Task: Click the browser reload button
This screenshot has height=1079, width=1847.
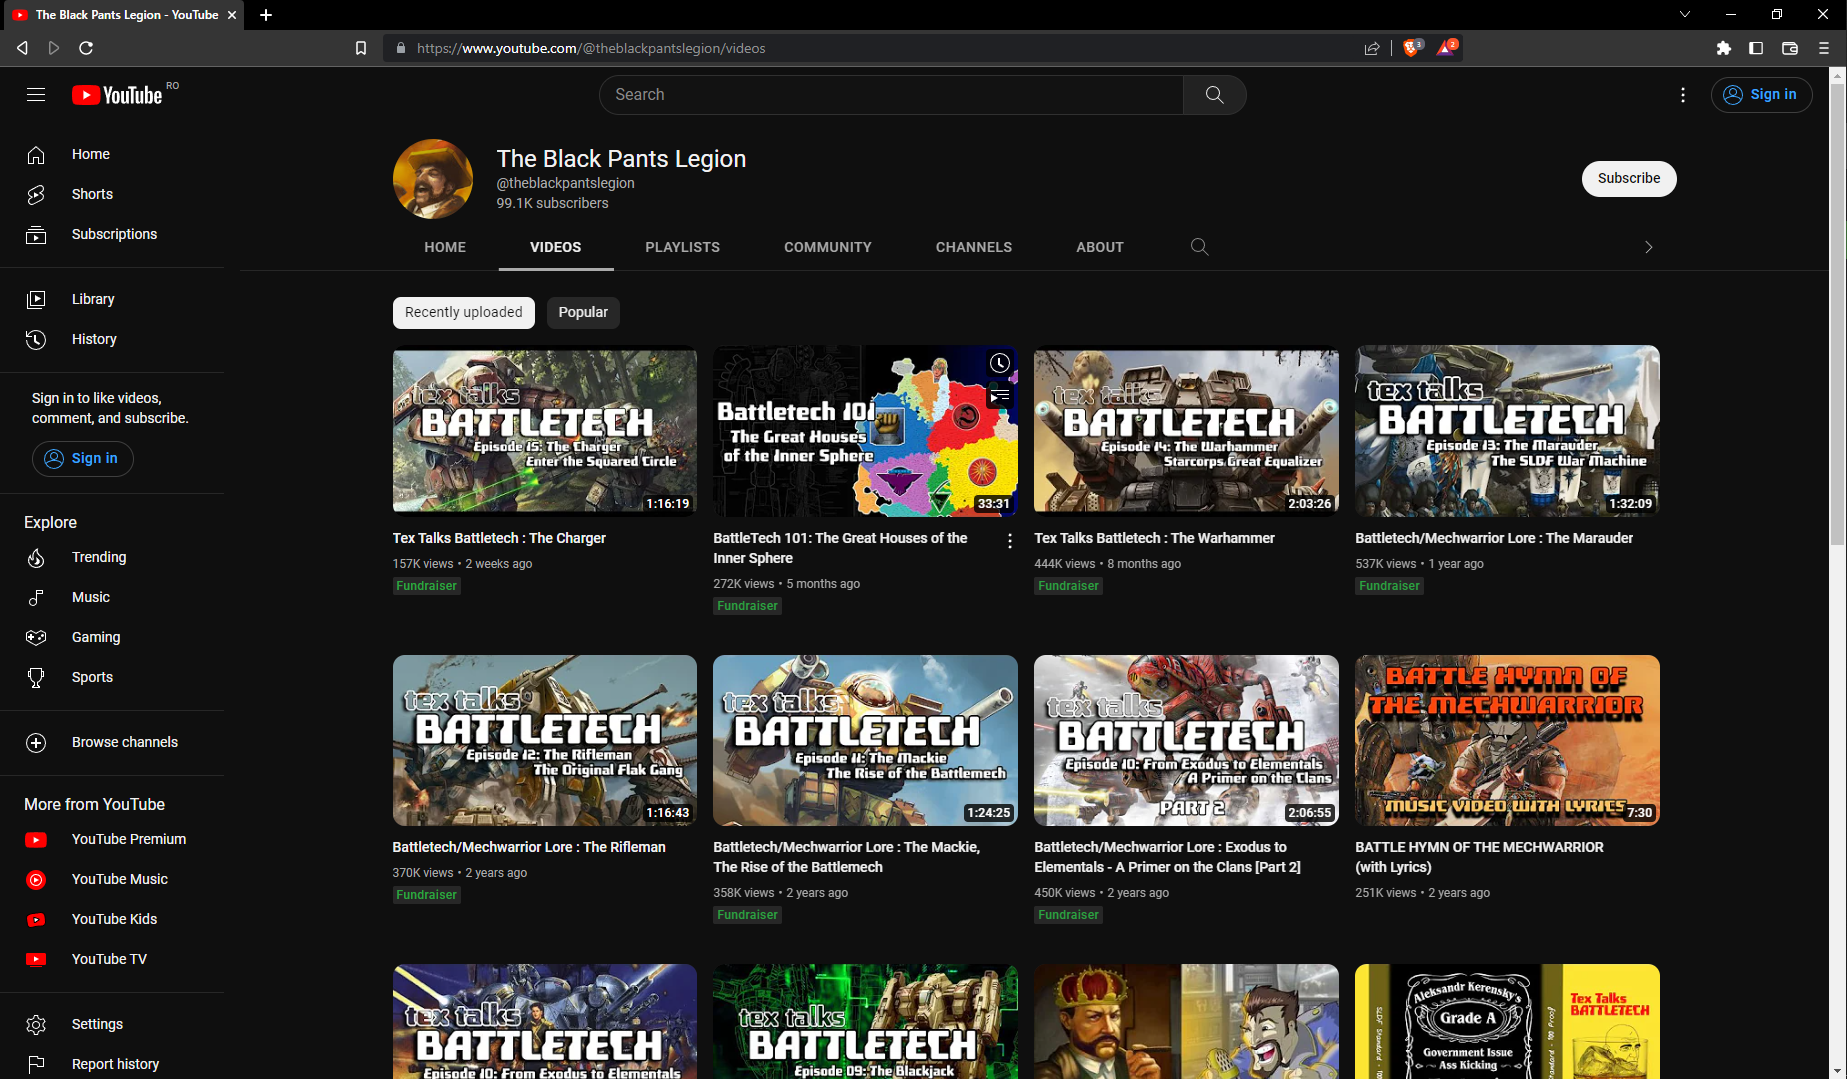Action: coord(86,48)
